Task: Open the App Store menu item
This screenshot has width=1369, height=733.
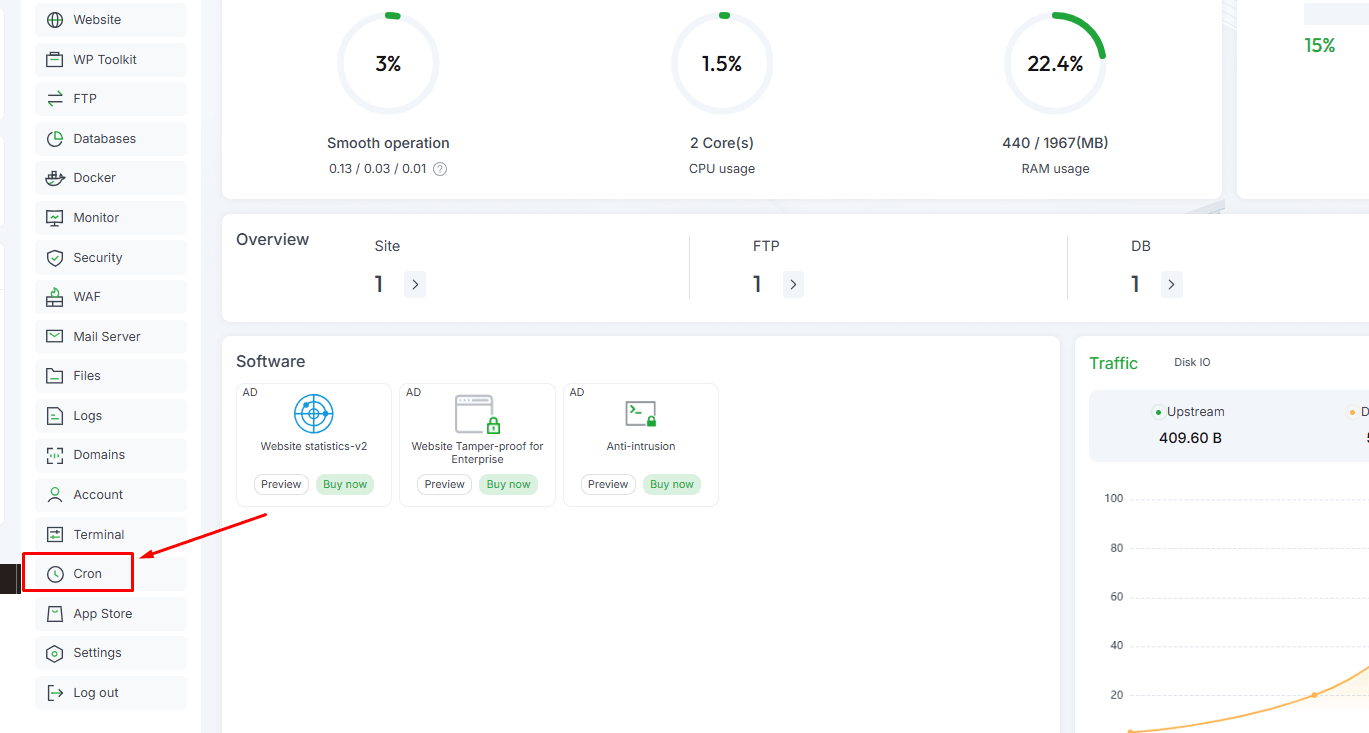Action: pos(102,614)
